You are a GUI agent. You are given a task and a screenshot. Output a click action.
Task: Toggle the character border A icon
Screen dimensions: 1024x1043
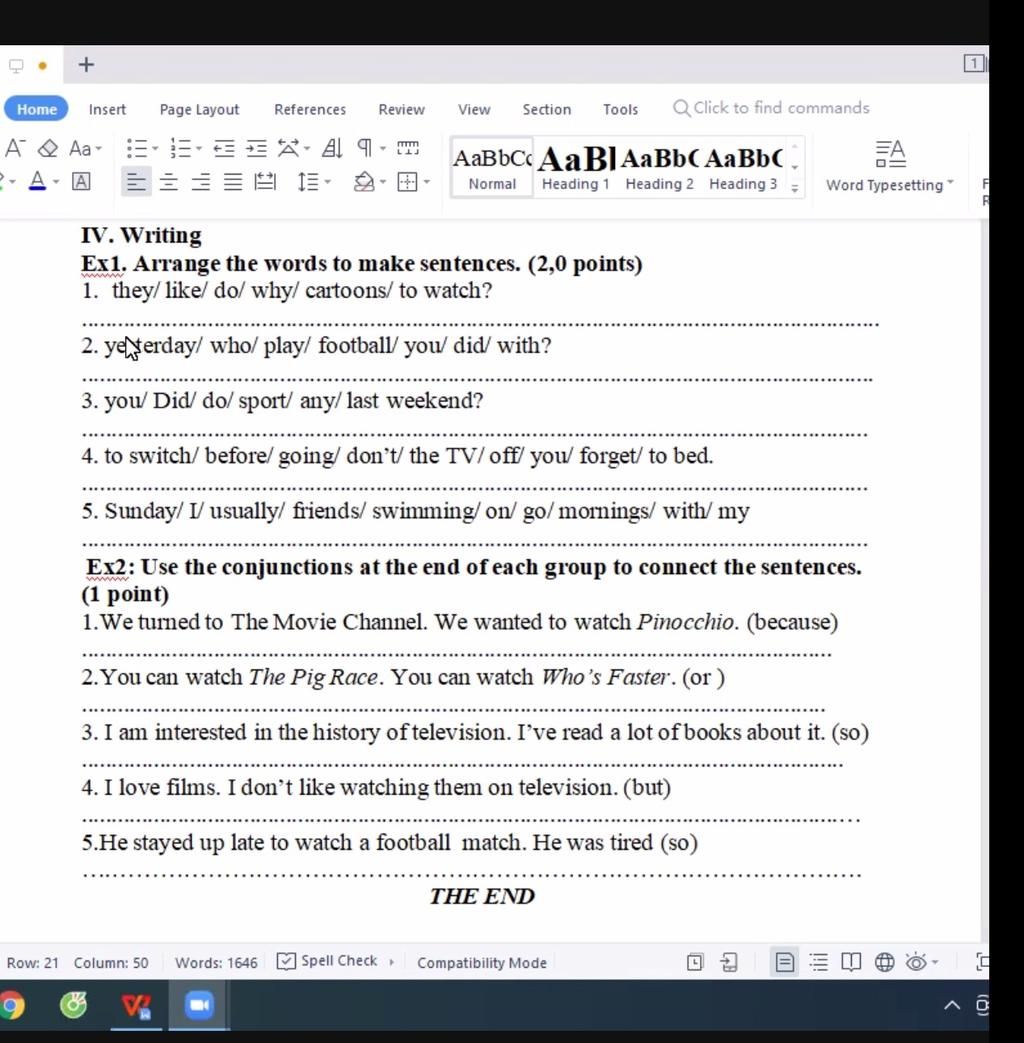[x=81, y=181]
